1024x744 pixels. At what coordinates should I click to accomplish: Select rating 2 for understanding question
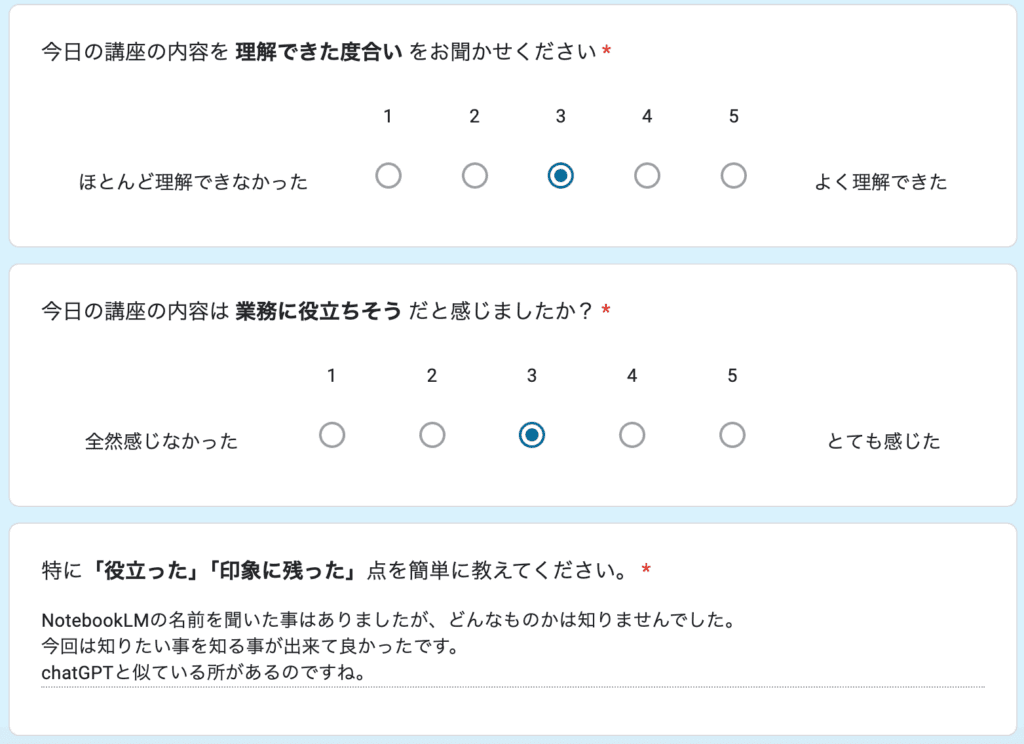(474, 175)
